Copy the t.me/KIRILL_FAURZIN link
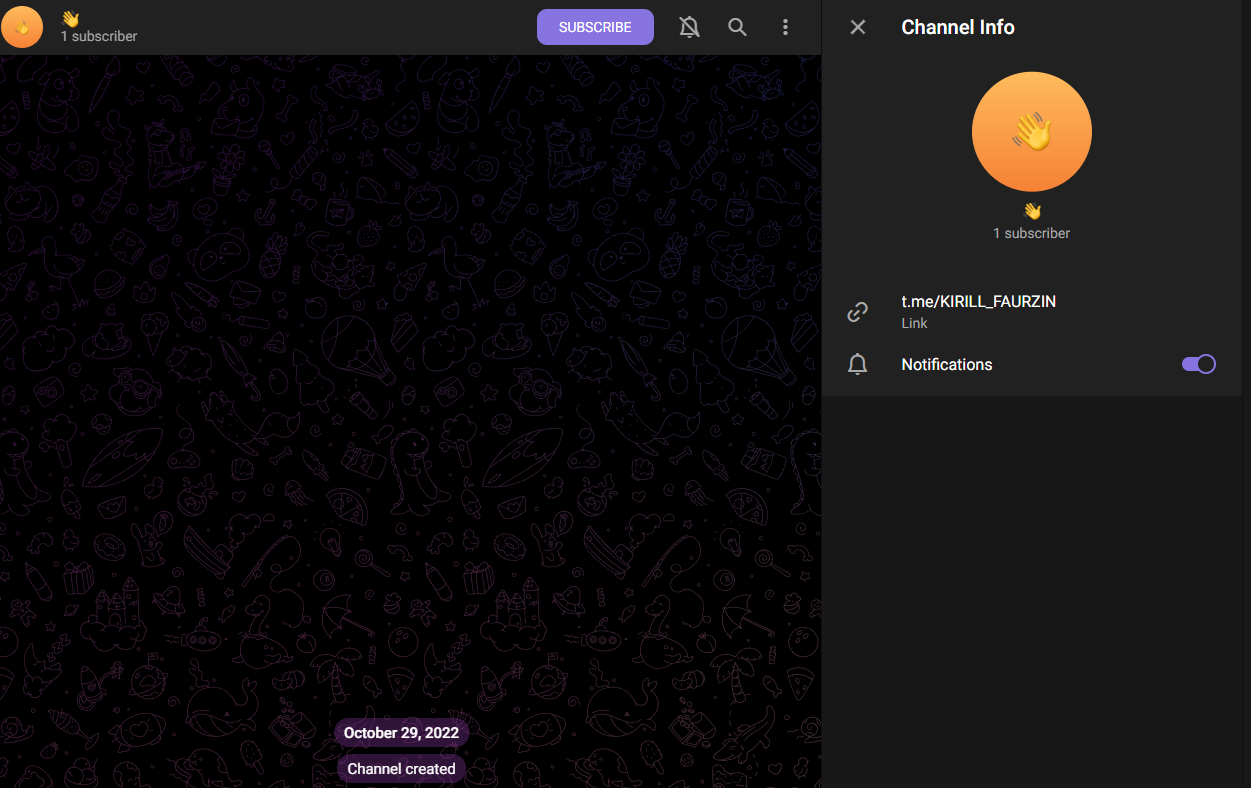This screenshot has width=1251, height=788. pos(978,301)
